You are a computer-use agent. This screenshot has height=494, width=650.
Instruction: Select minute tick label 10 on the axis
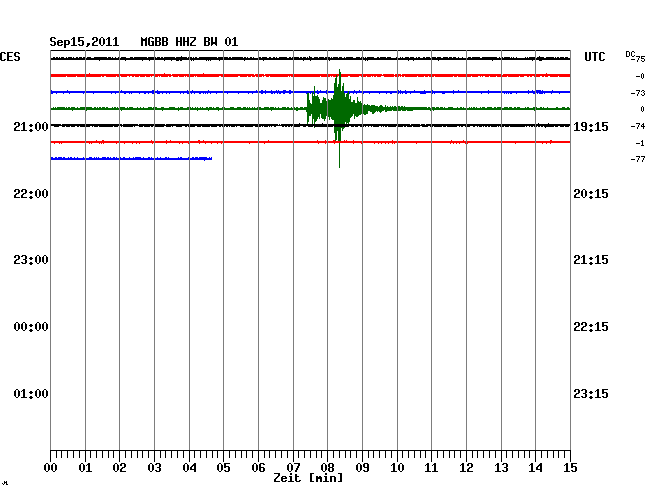[x=397, y=468]
